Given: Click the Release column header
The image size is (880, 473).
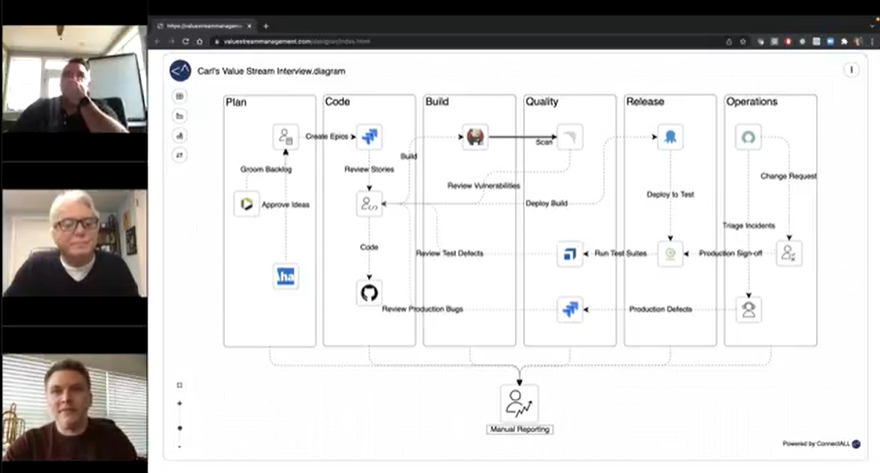Looking at the screenshot, I should [x=645, y=102].
